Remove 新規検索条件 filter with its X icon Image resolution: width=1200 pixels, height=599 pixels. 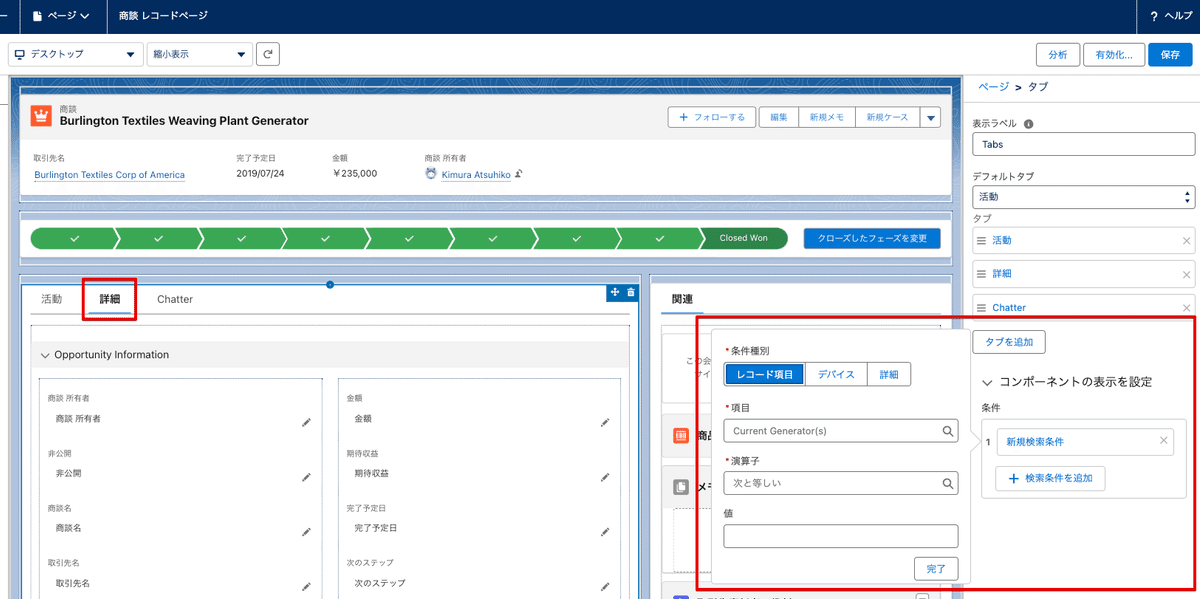[x=1163, y=440]
